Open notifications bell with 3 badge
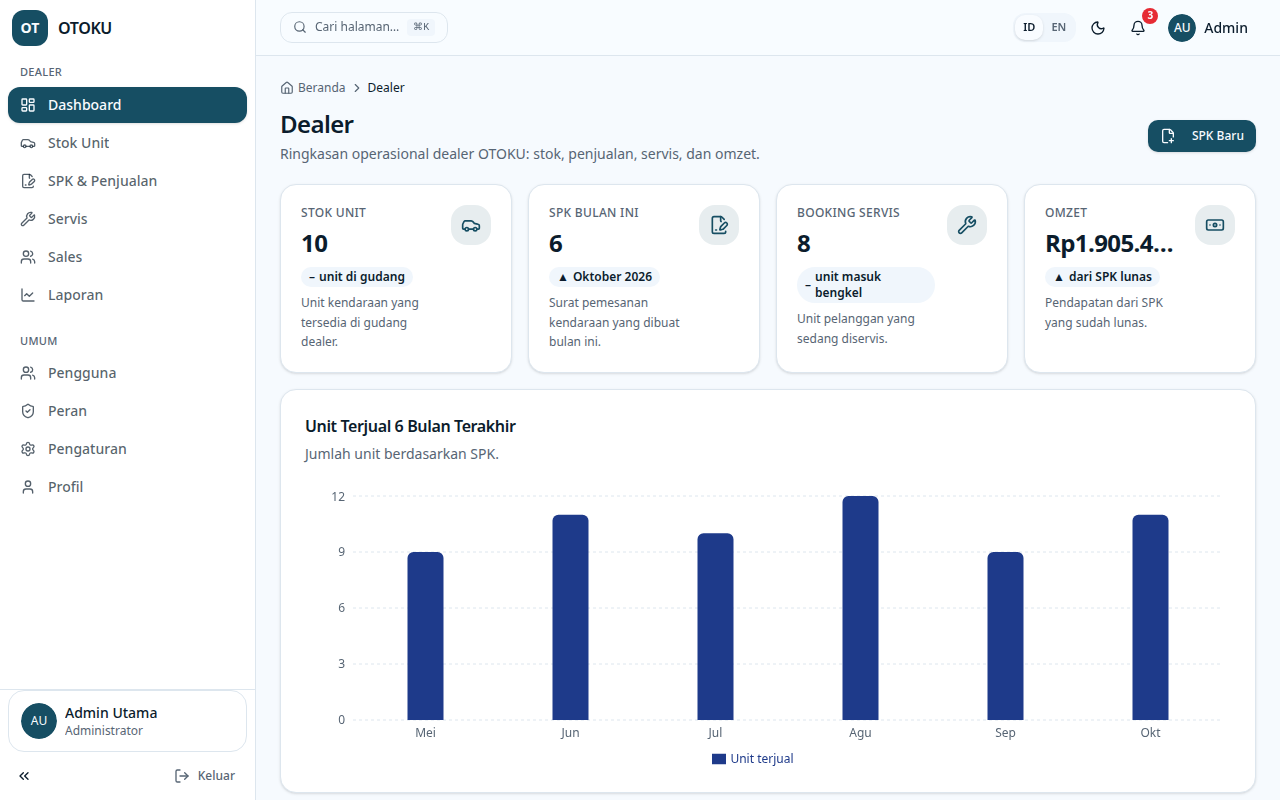 click(1138, 28)
